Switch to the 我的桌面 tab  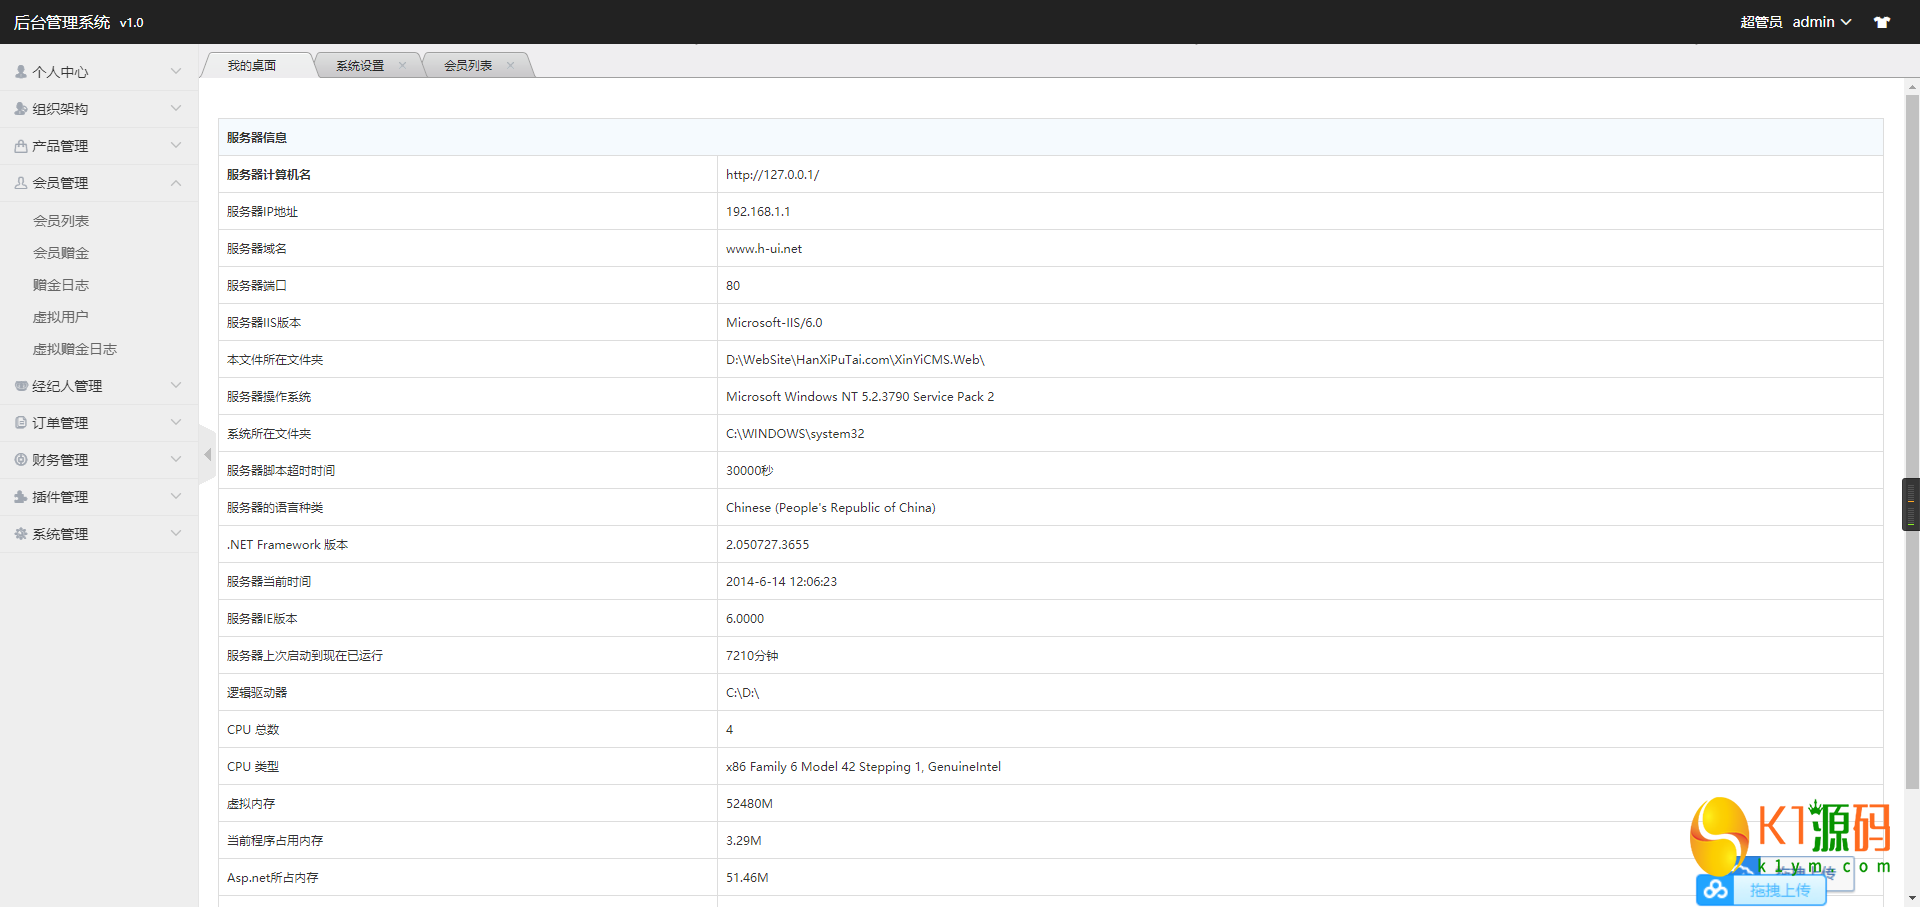coord(252,66)
